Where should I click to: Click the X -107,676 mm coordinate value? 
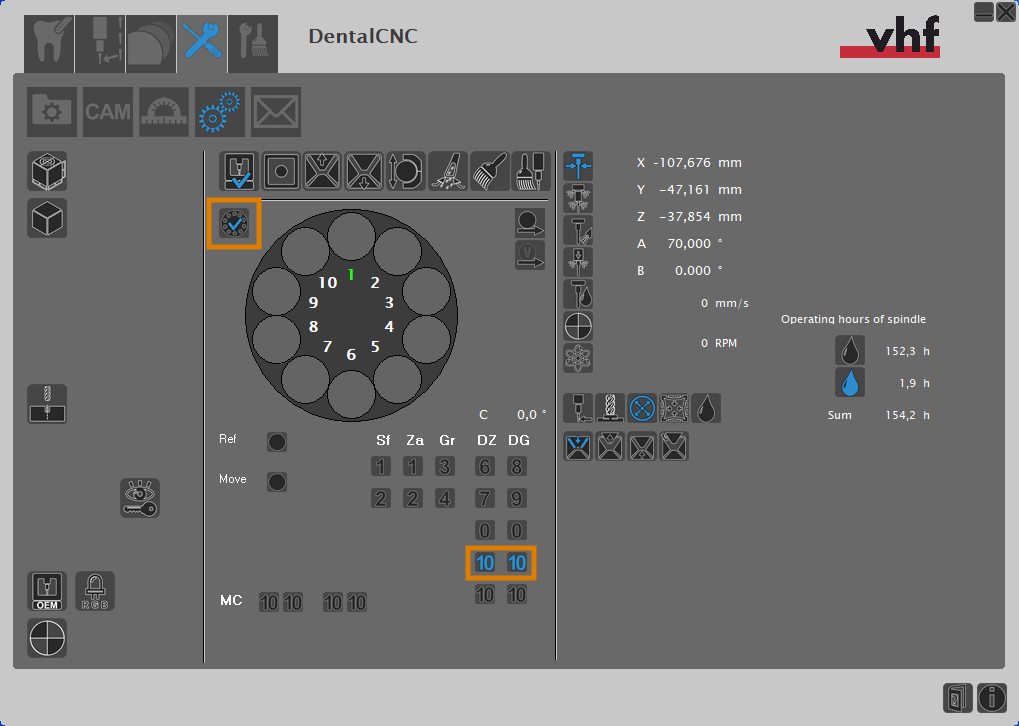pyautogui.click(x=689, y=162)
